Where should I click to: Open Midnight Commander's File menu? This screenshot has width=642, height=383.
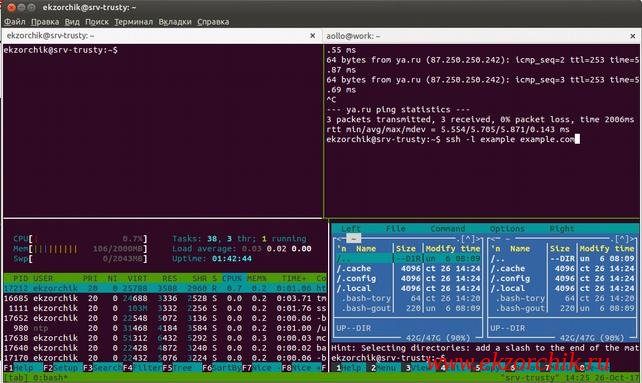point(396,229)
